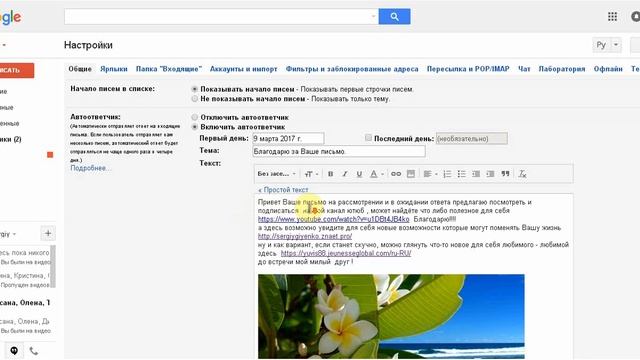This screenshot has height=360, width=640.
Task: Open the Hangouts conversation "сана, Олена, 1"
Action: pos(25,302)
